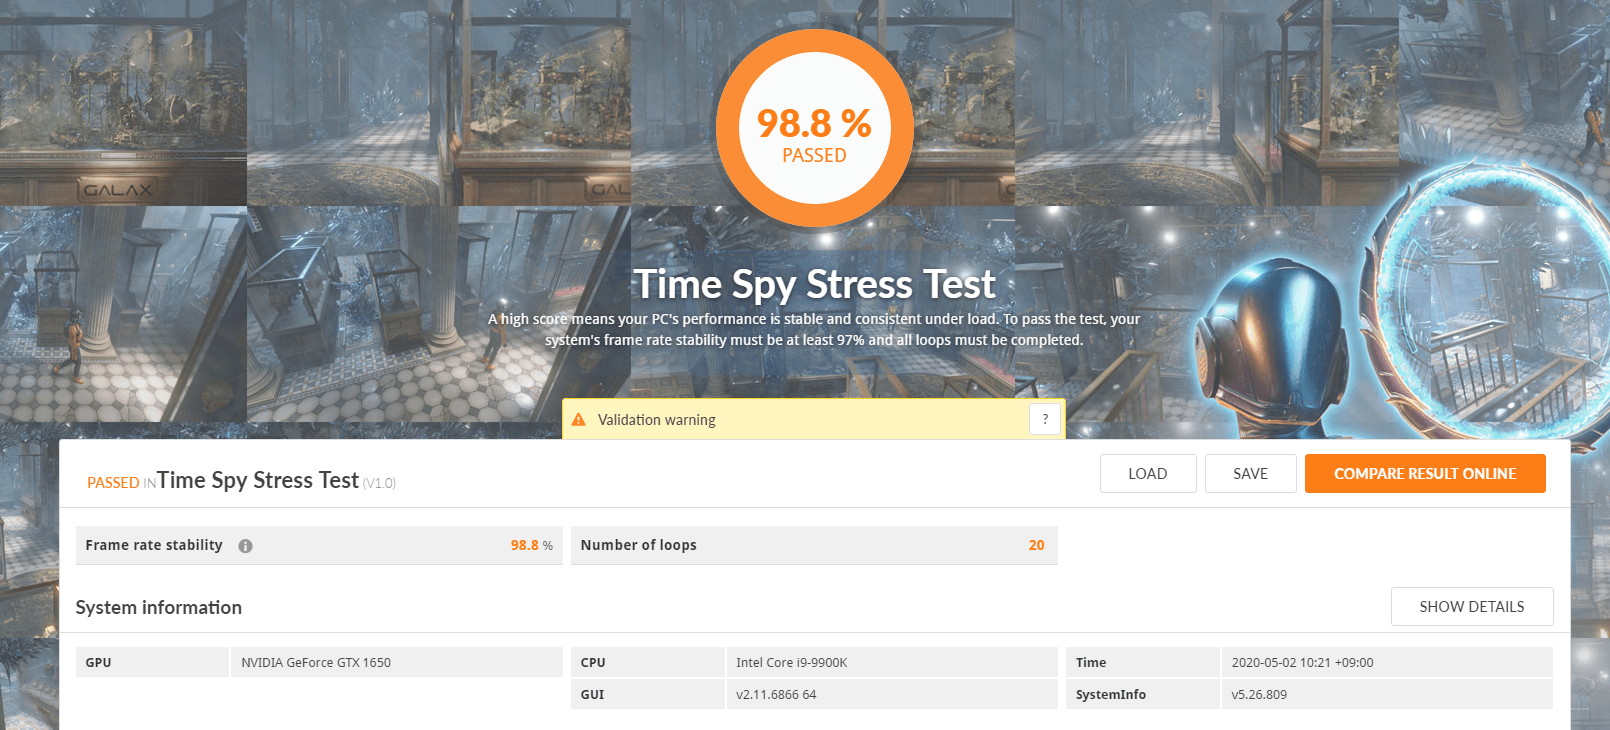Open the validation warning question mark help
Image resolution: width=1610 pixels, height=730 pixels.
click(x=1045, y=420)
